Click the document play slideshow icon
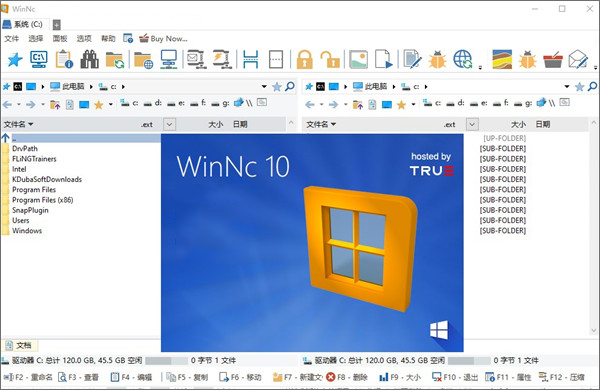The width and height of the screenshot is (600, 390). coord(384,60)
